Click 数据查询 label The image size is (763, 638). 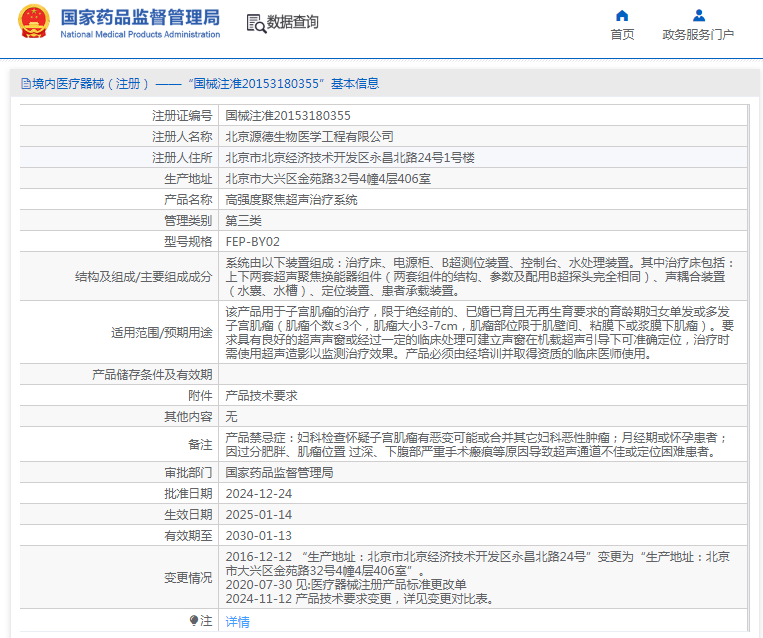pyautogui.click(x=292, y=22)
